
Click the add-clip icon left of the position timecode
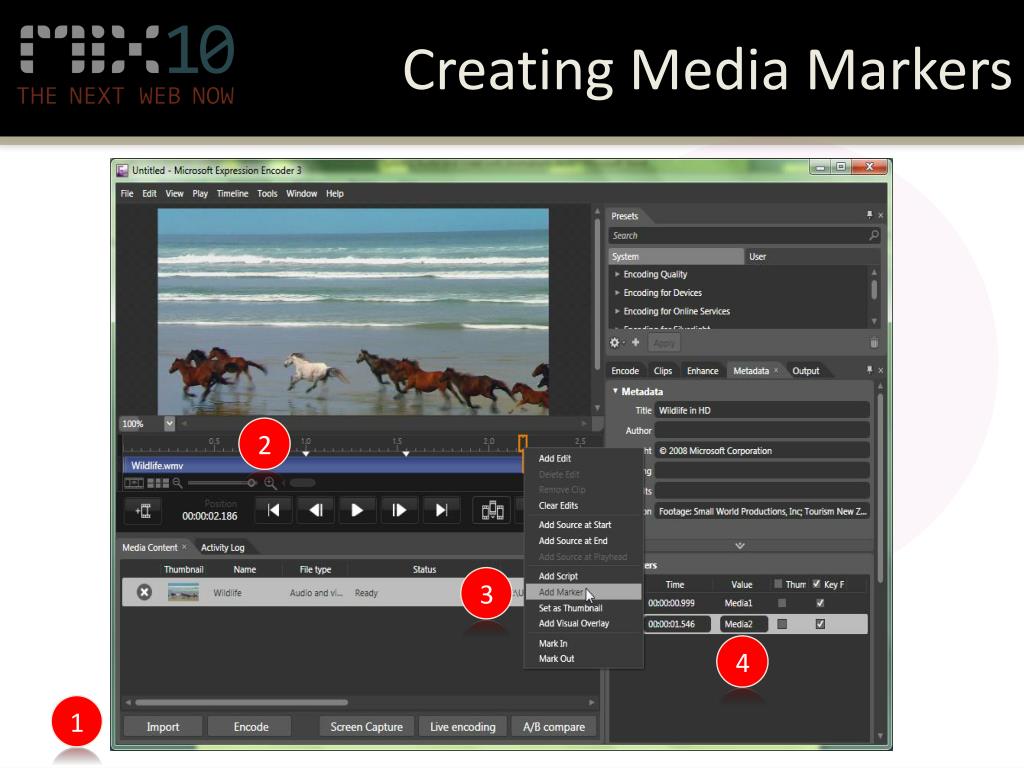click(144, 511)
